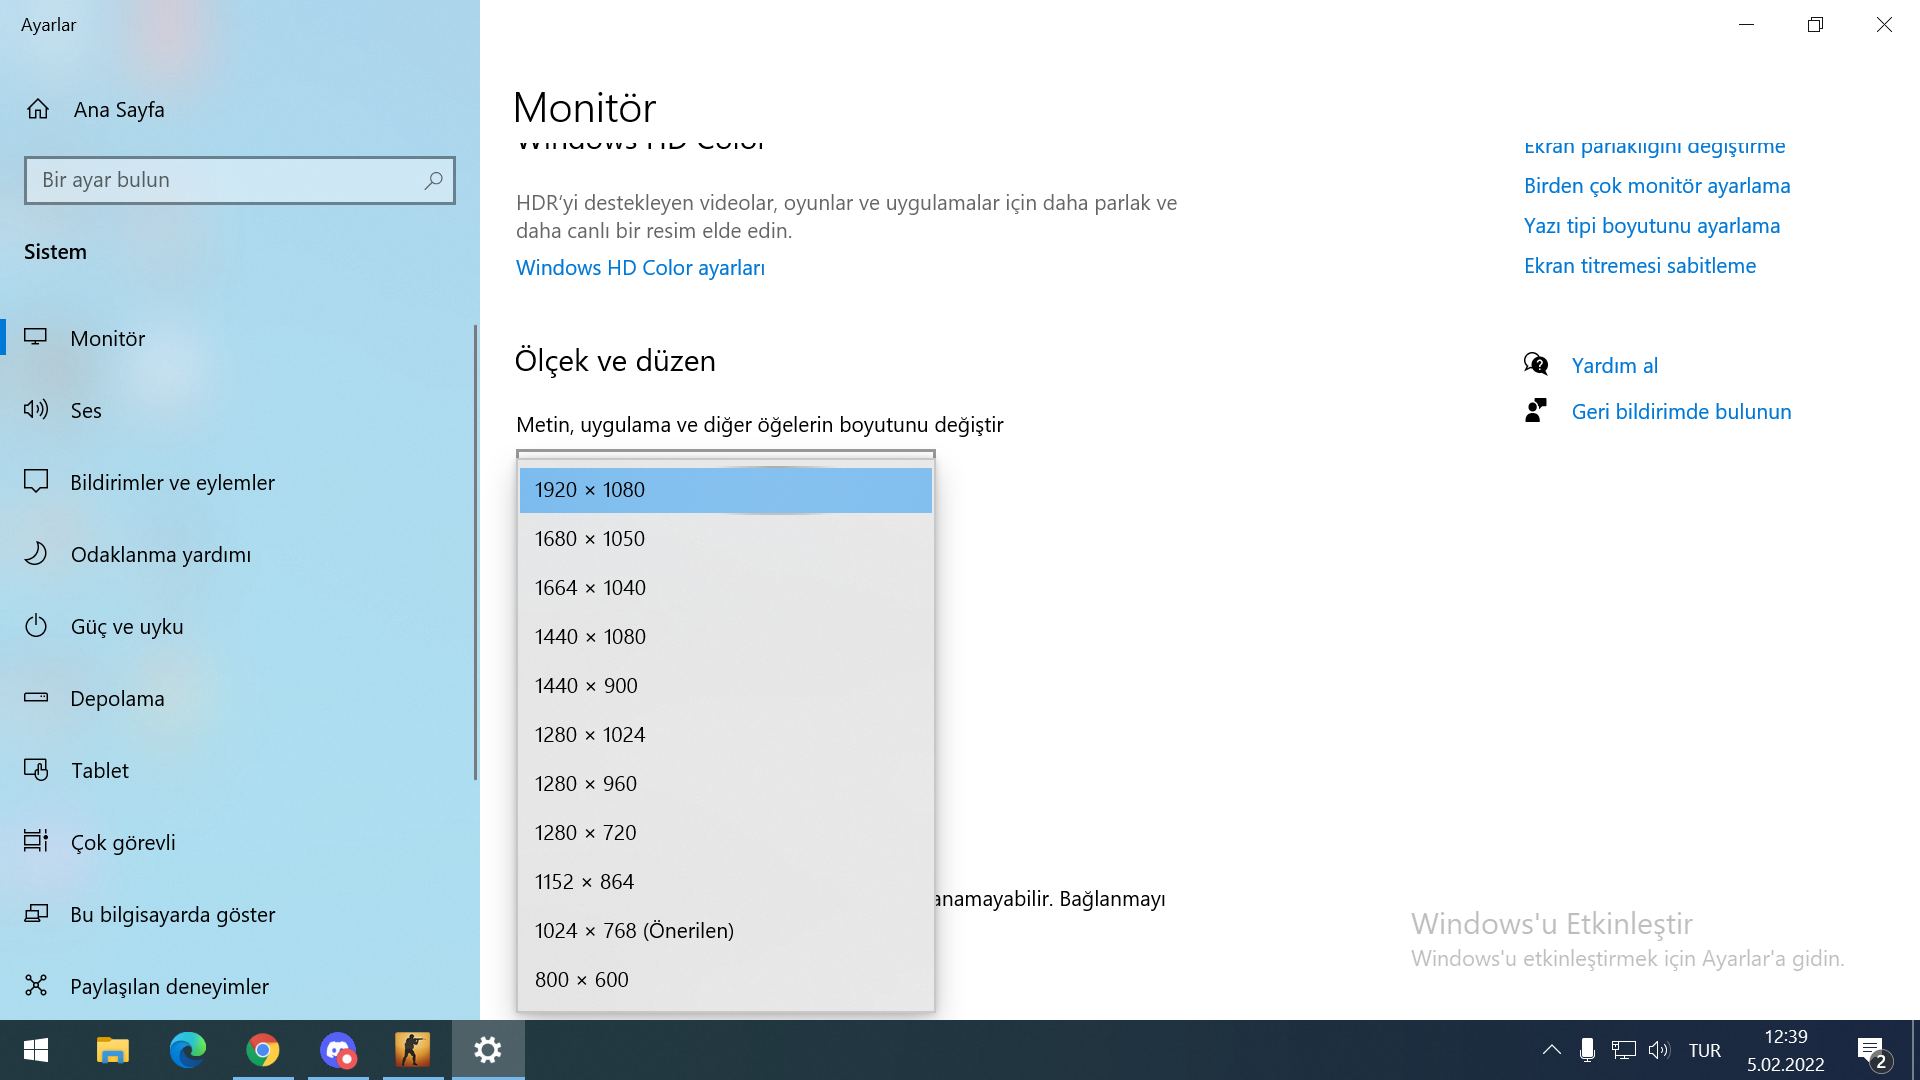Open Güç ve uyku power settings
Screen dimensions: 1920x1080
coord(126,627)
